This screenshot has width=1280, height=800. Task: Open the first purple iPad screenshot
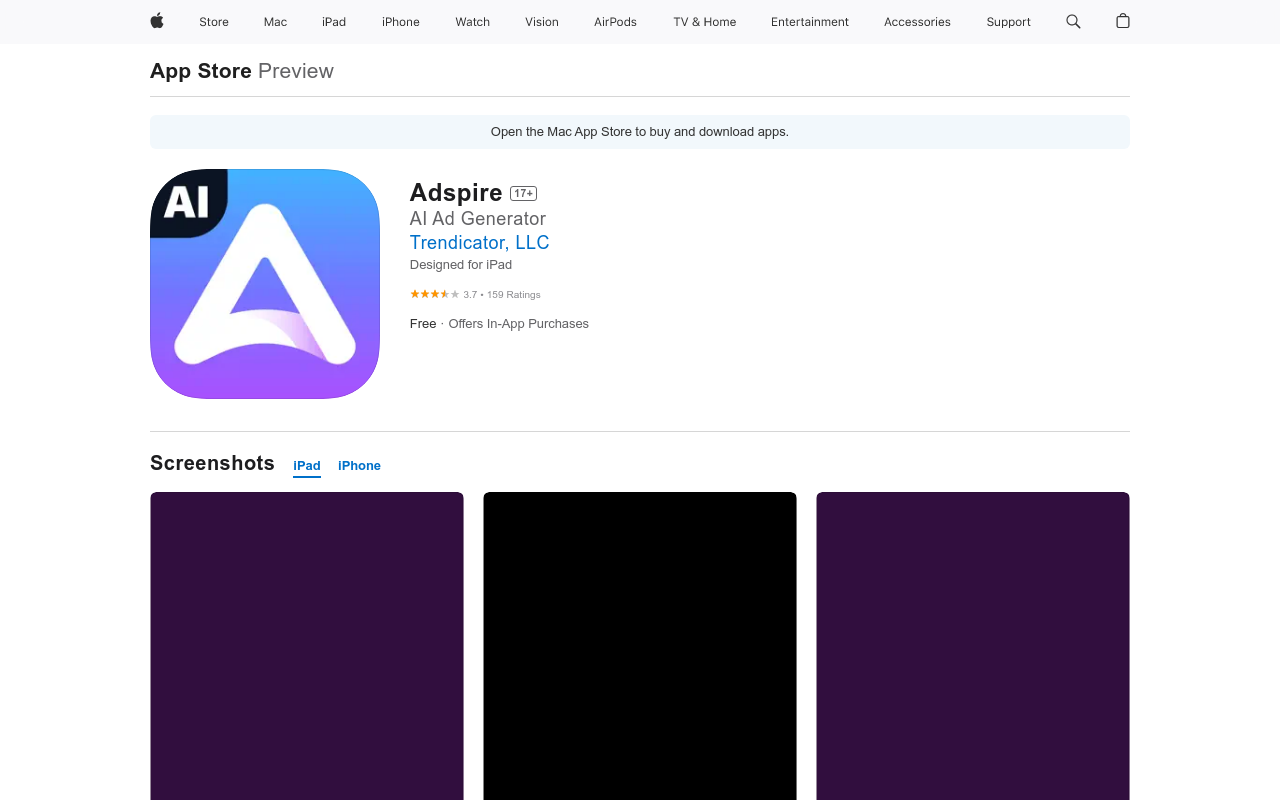tap(307, 646)
